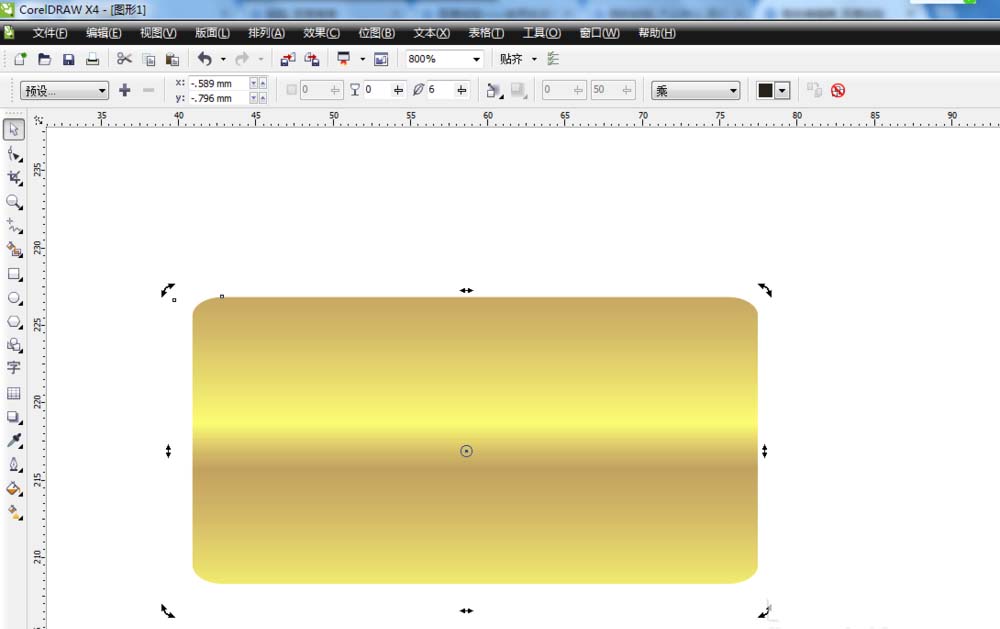Image resolution: width=1000 pixels, height=629 pixels.
Task: Click the shadow feathering value field 6
Action: pyautogui.click(x=441, y=90)
